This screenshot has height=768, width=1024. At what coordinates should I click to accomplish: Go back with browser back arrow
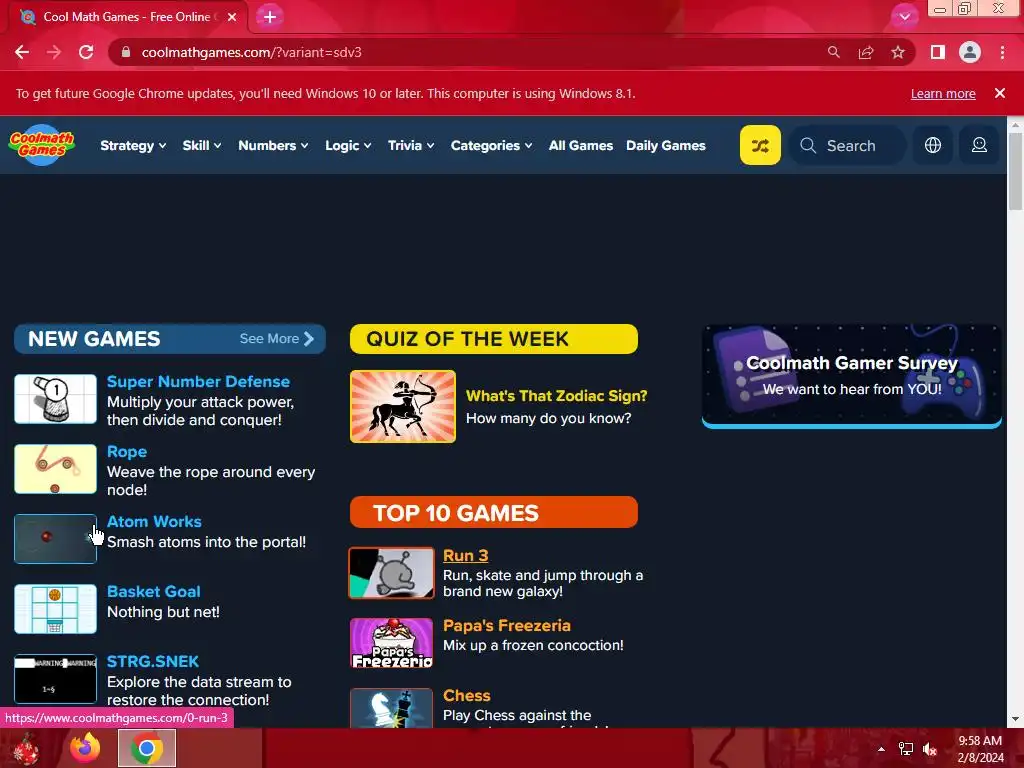pyautogui.click(x=22, y=52)
